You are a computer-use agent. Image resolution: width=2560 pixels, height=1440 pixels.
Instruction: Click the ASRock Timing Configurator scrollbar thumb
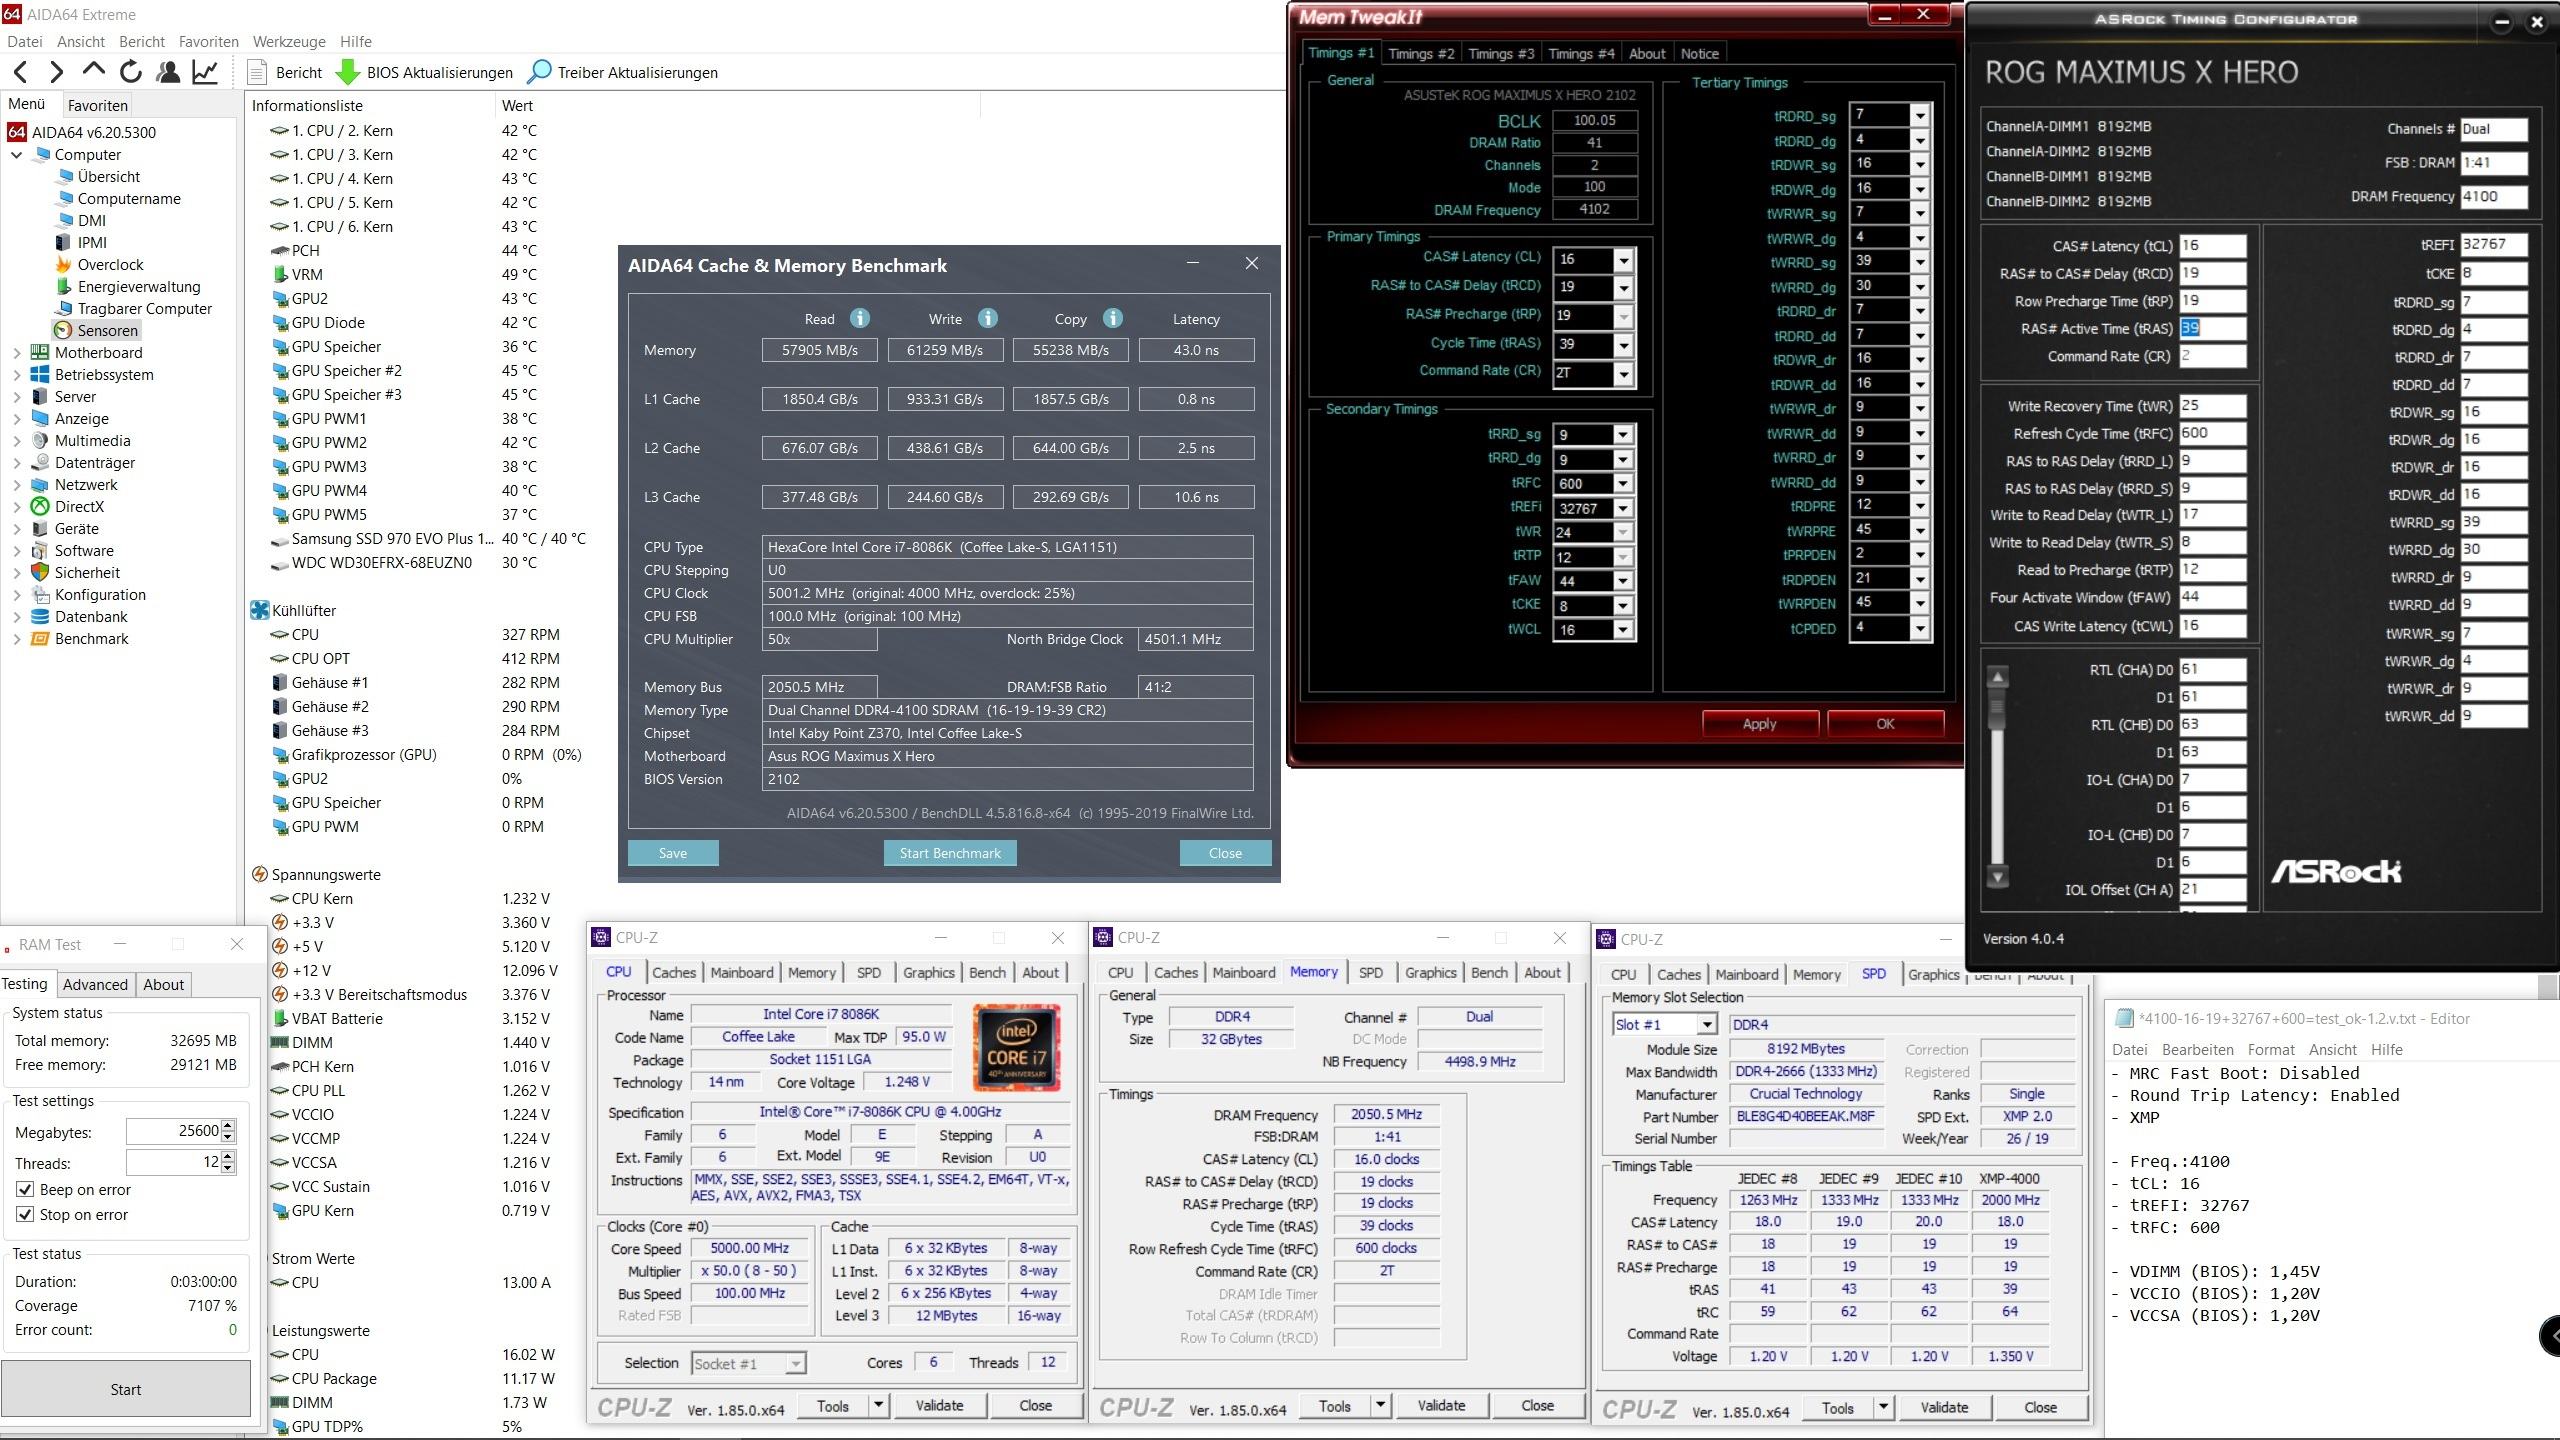1997,710
